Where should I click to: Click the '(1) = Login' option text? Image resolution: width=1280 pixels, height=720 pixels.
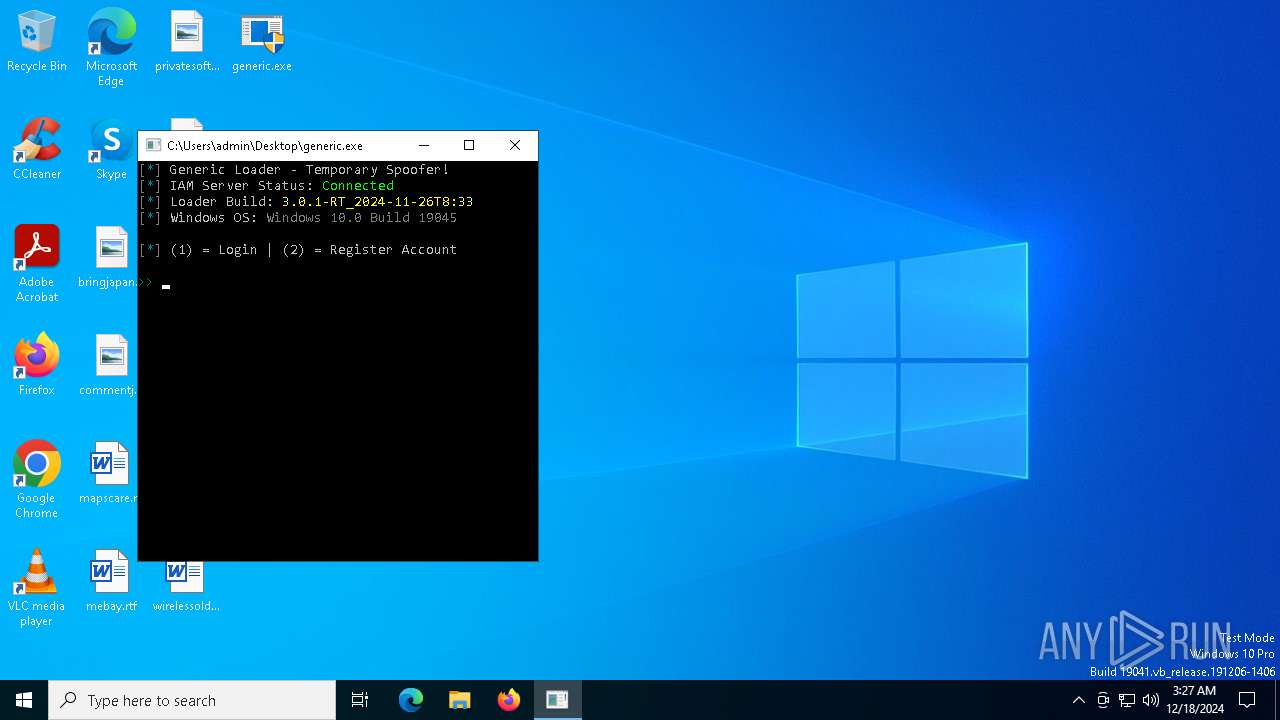(x=213, y=250)
